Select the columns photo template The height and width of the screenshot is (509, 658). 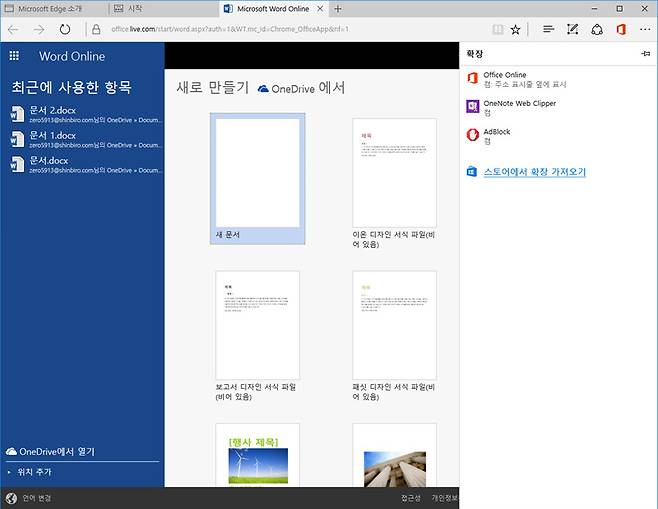[x=394, y=455]
